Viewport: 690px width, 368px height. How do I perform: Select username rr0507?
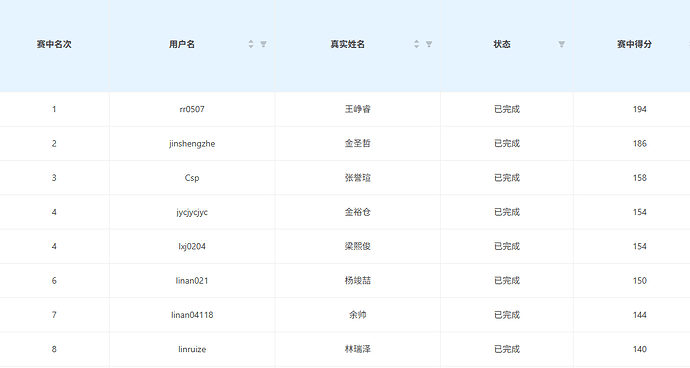(192, 109)
